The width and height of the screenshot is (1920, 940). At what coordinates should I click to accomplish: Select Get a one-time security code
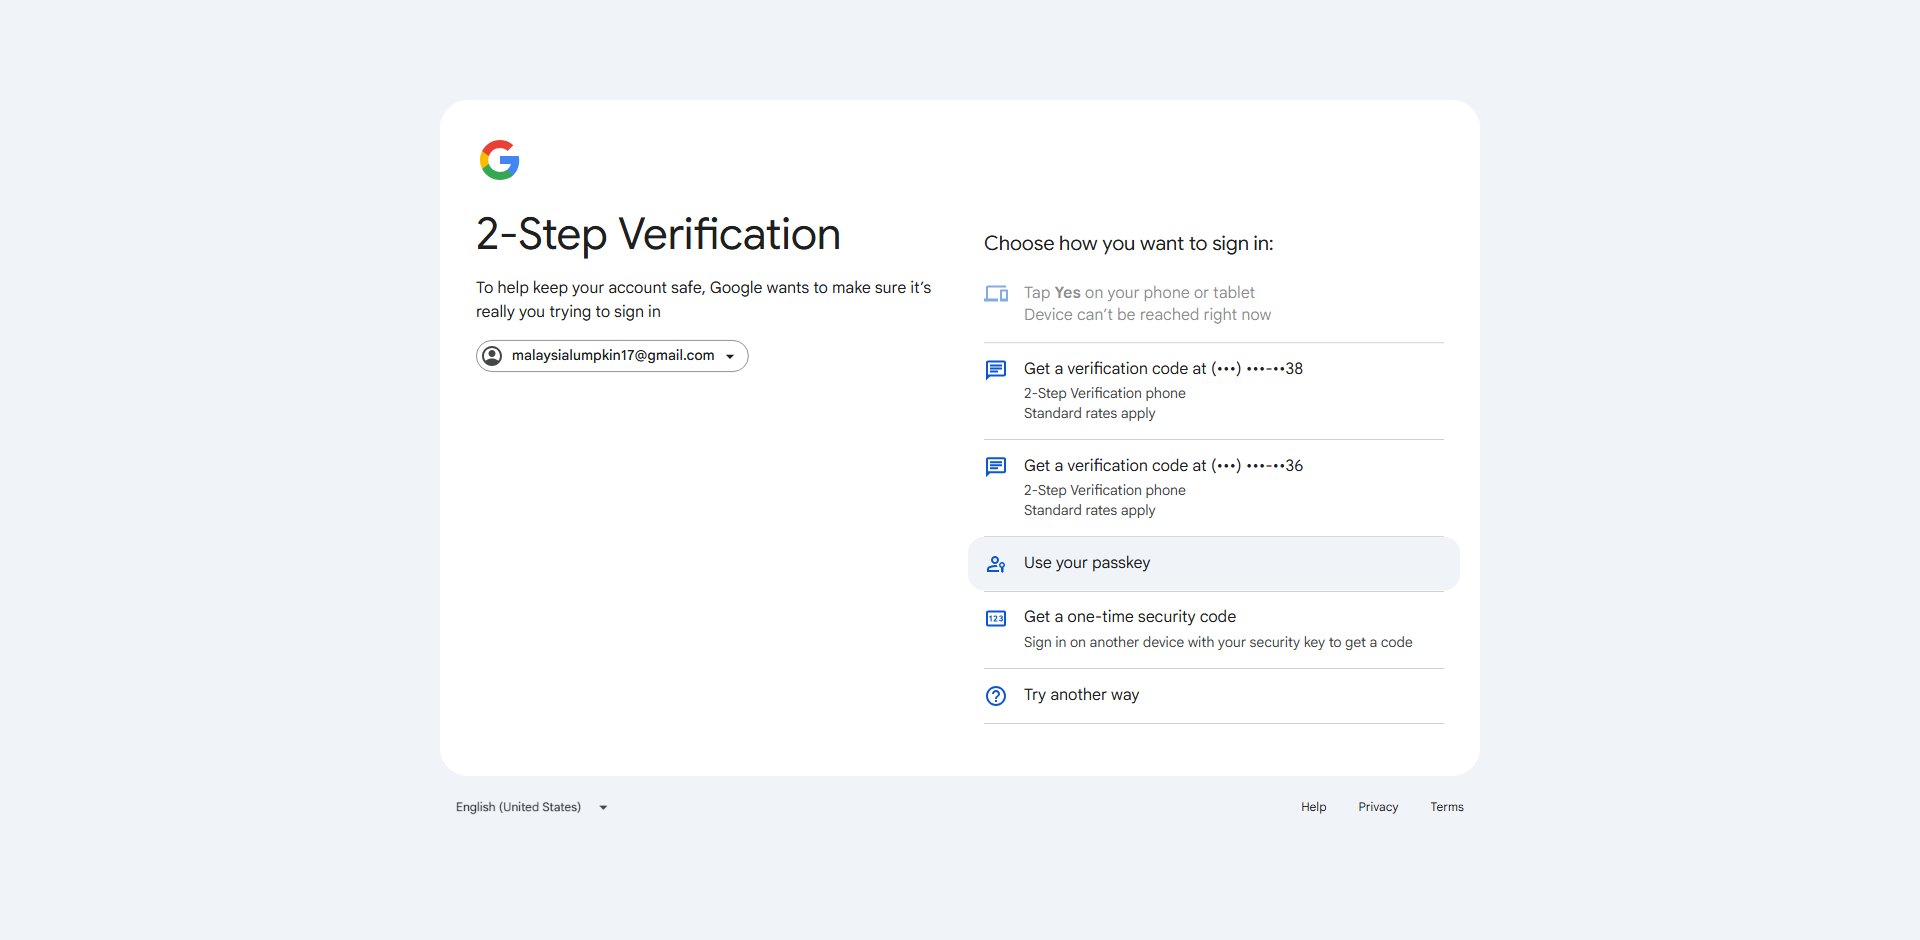click(x=1214, y=630)
